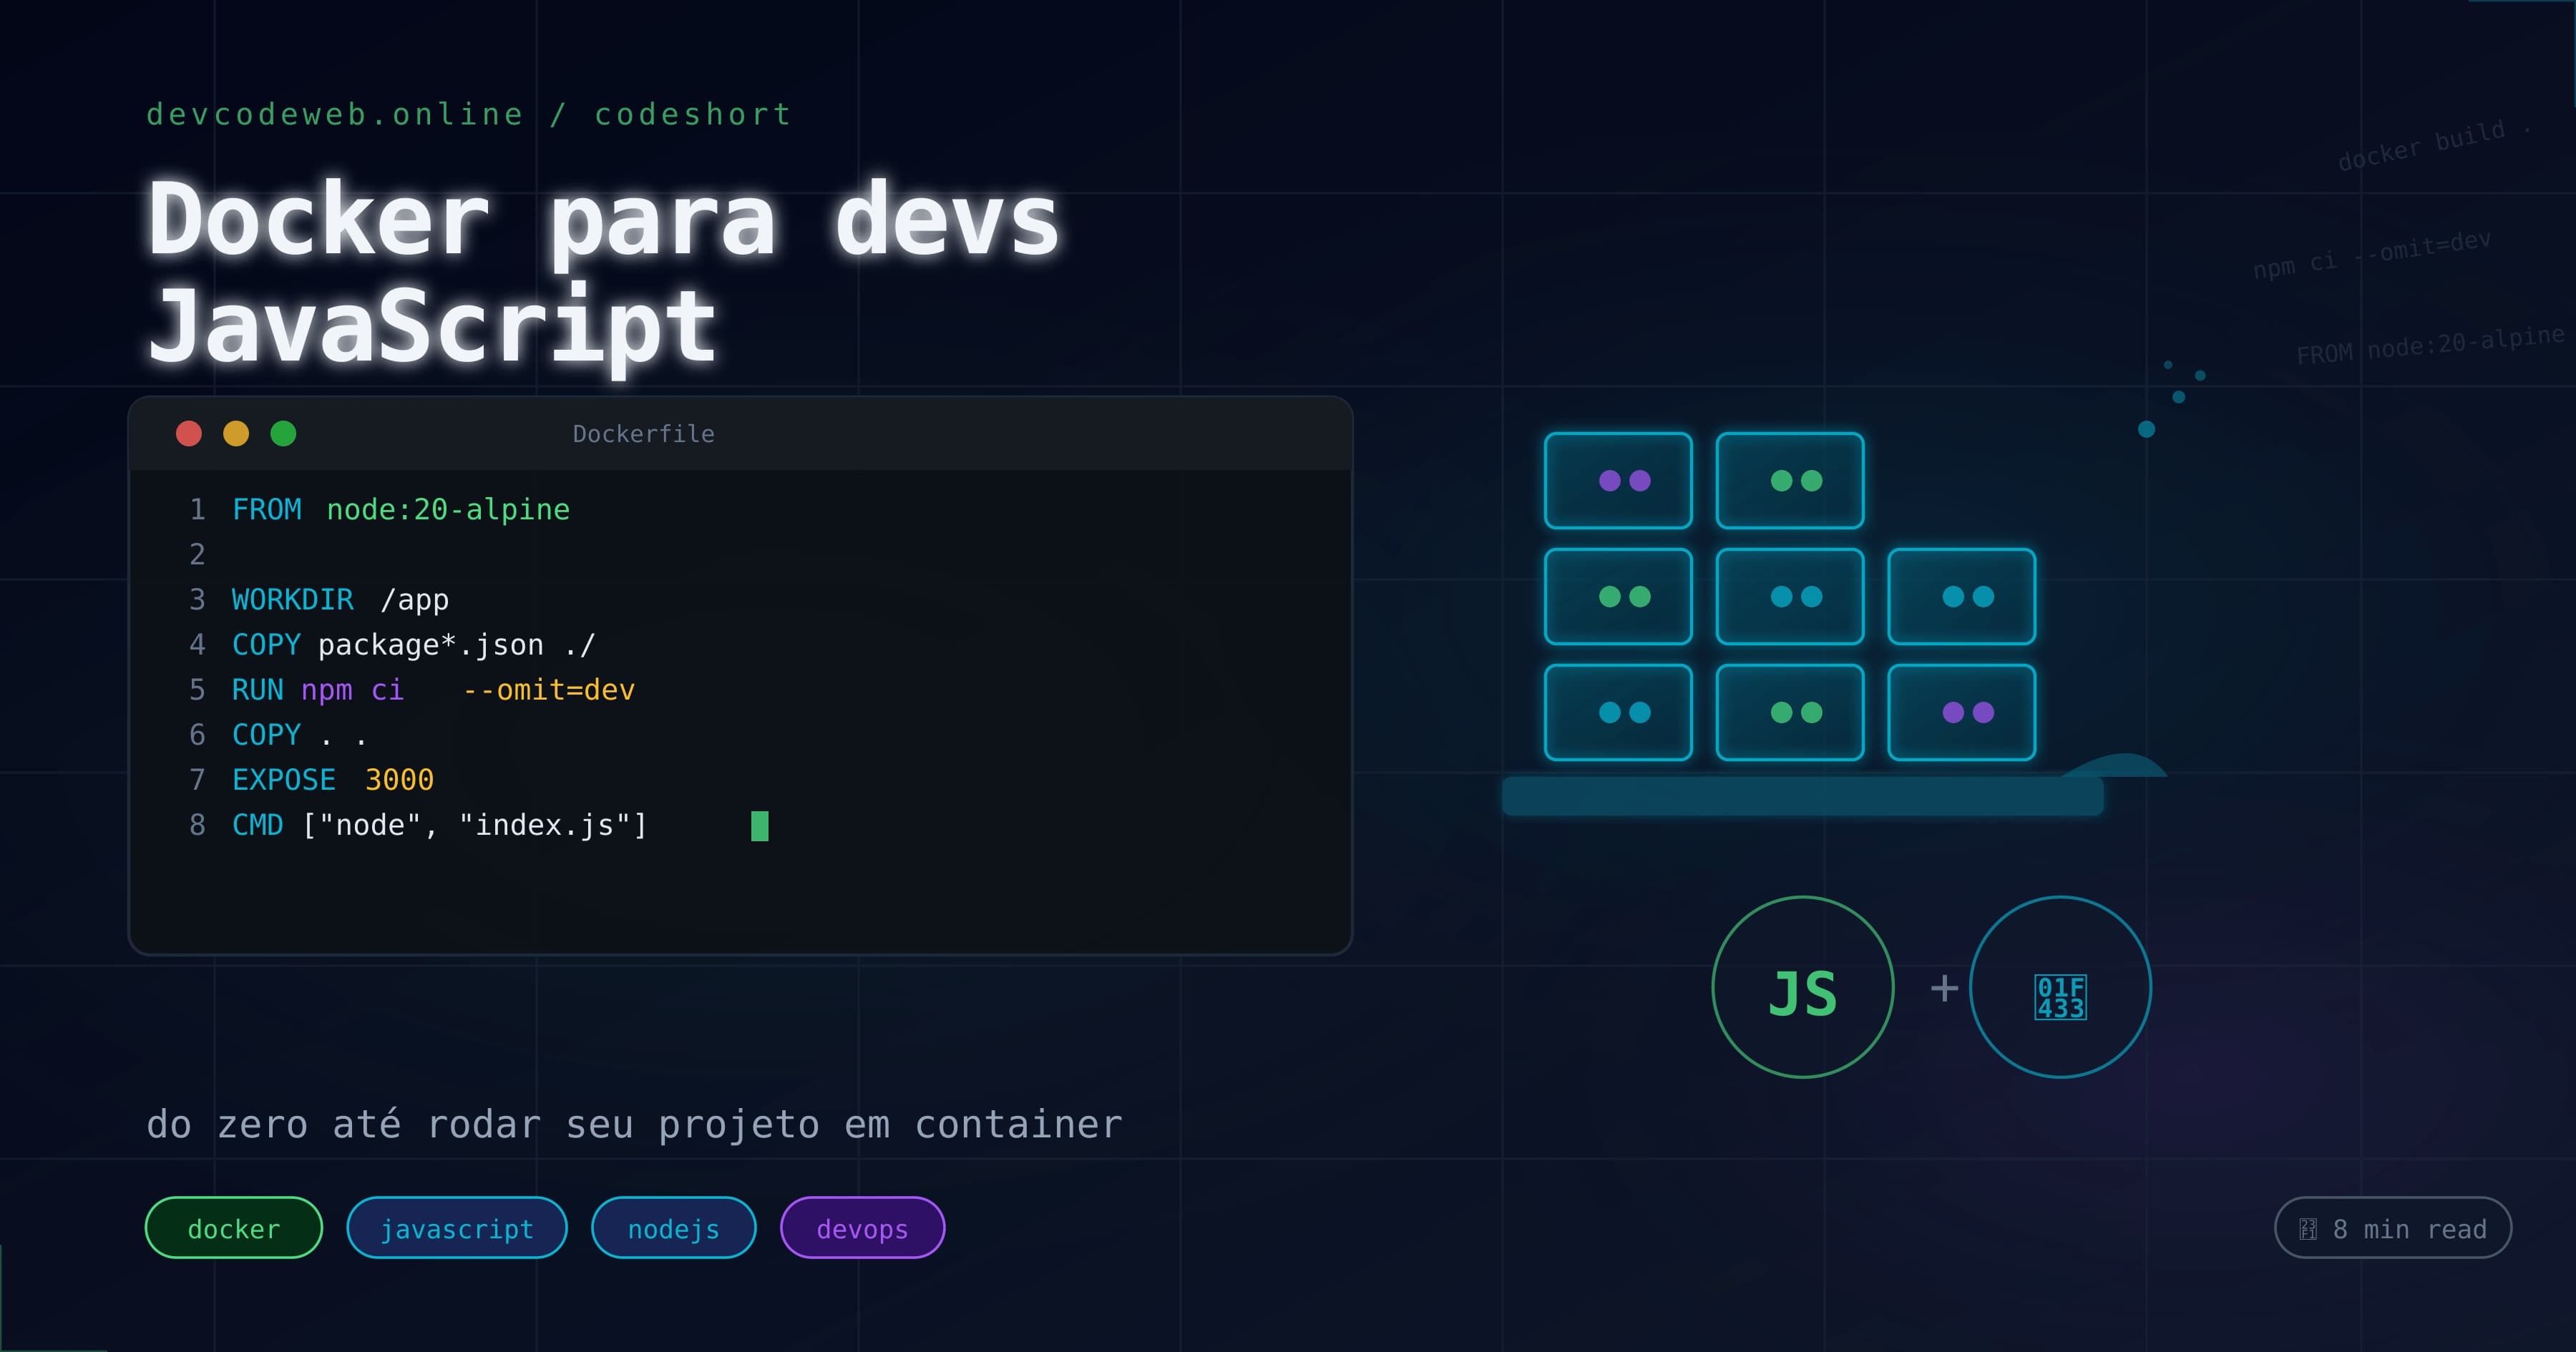Viewport: 2576px width, 1352px height.
Task: Click the red window dot
Action: (x=189, y=433)
